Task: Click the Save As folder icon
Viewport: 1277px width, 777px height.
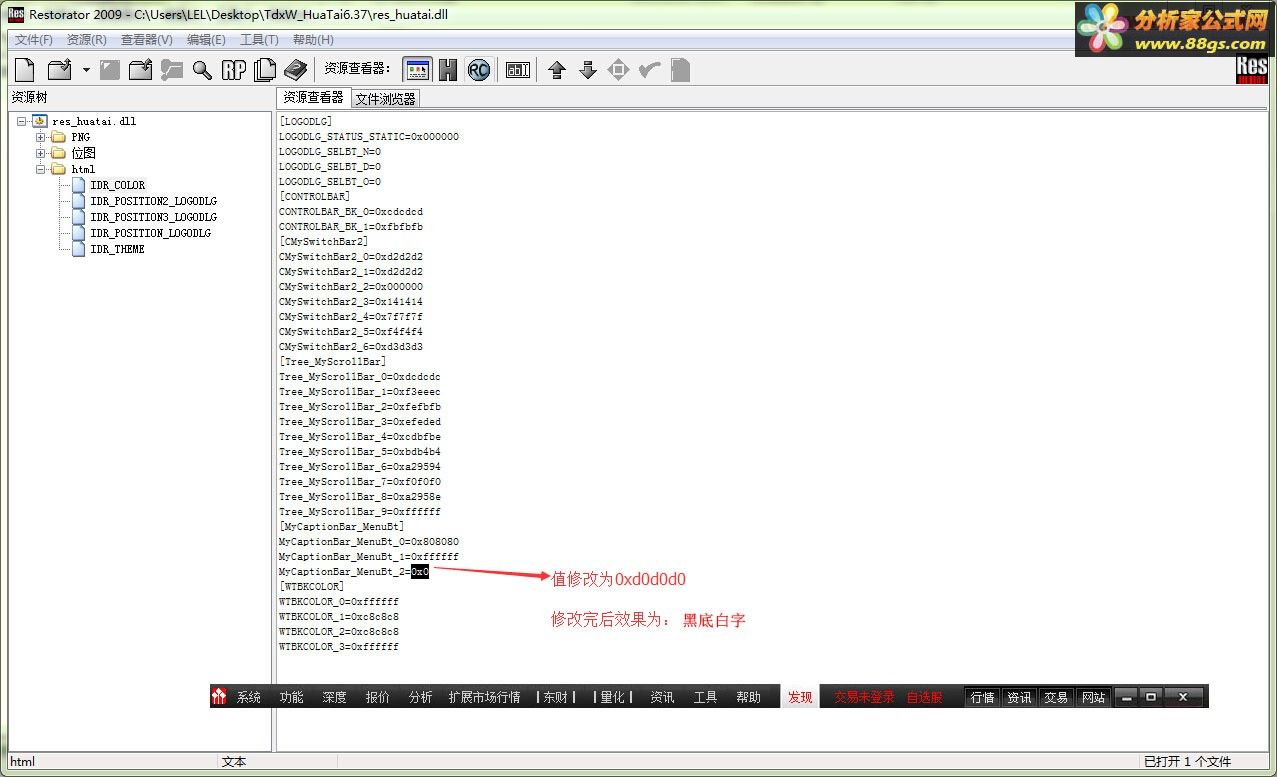Action: tap(140, 69)
